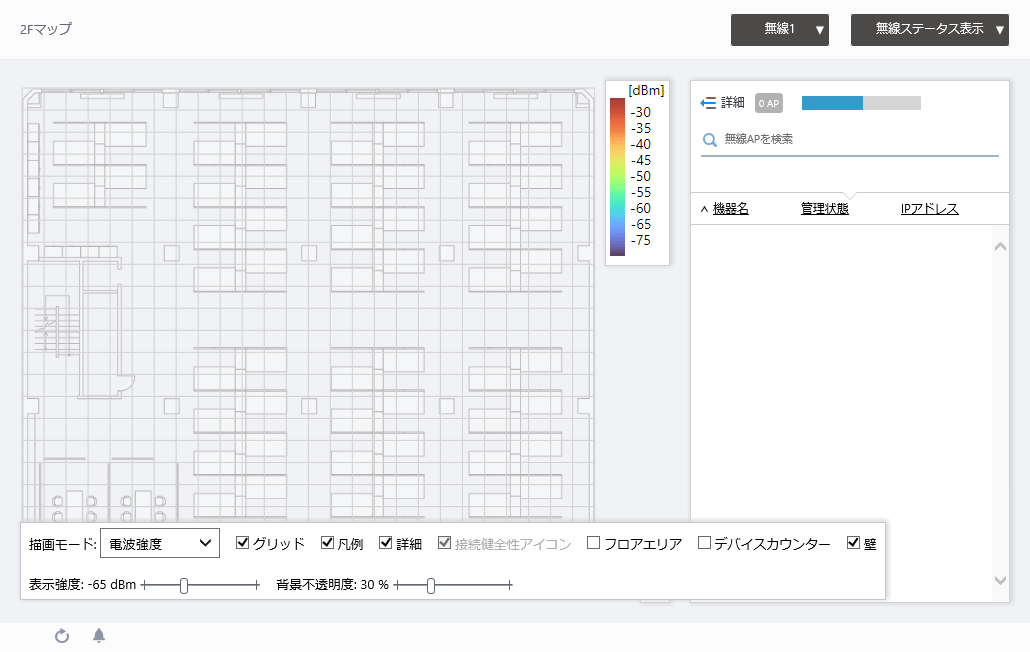This screenshot has width=1030, height=652.
Task: Open the 無線ステータス表示 dropdown
Action: point(929,30)
